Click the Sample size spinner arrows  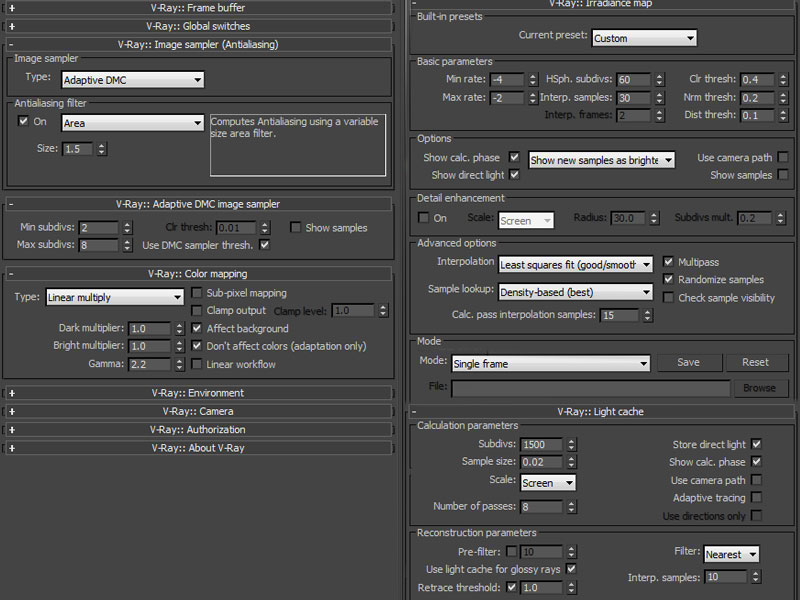coord(571,462)
